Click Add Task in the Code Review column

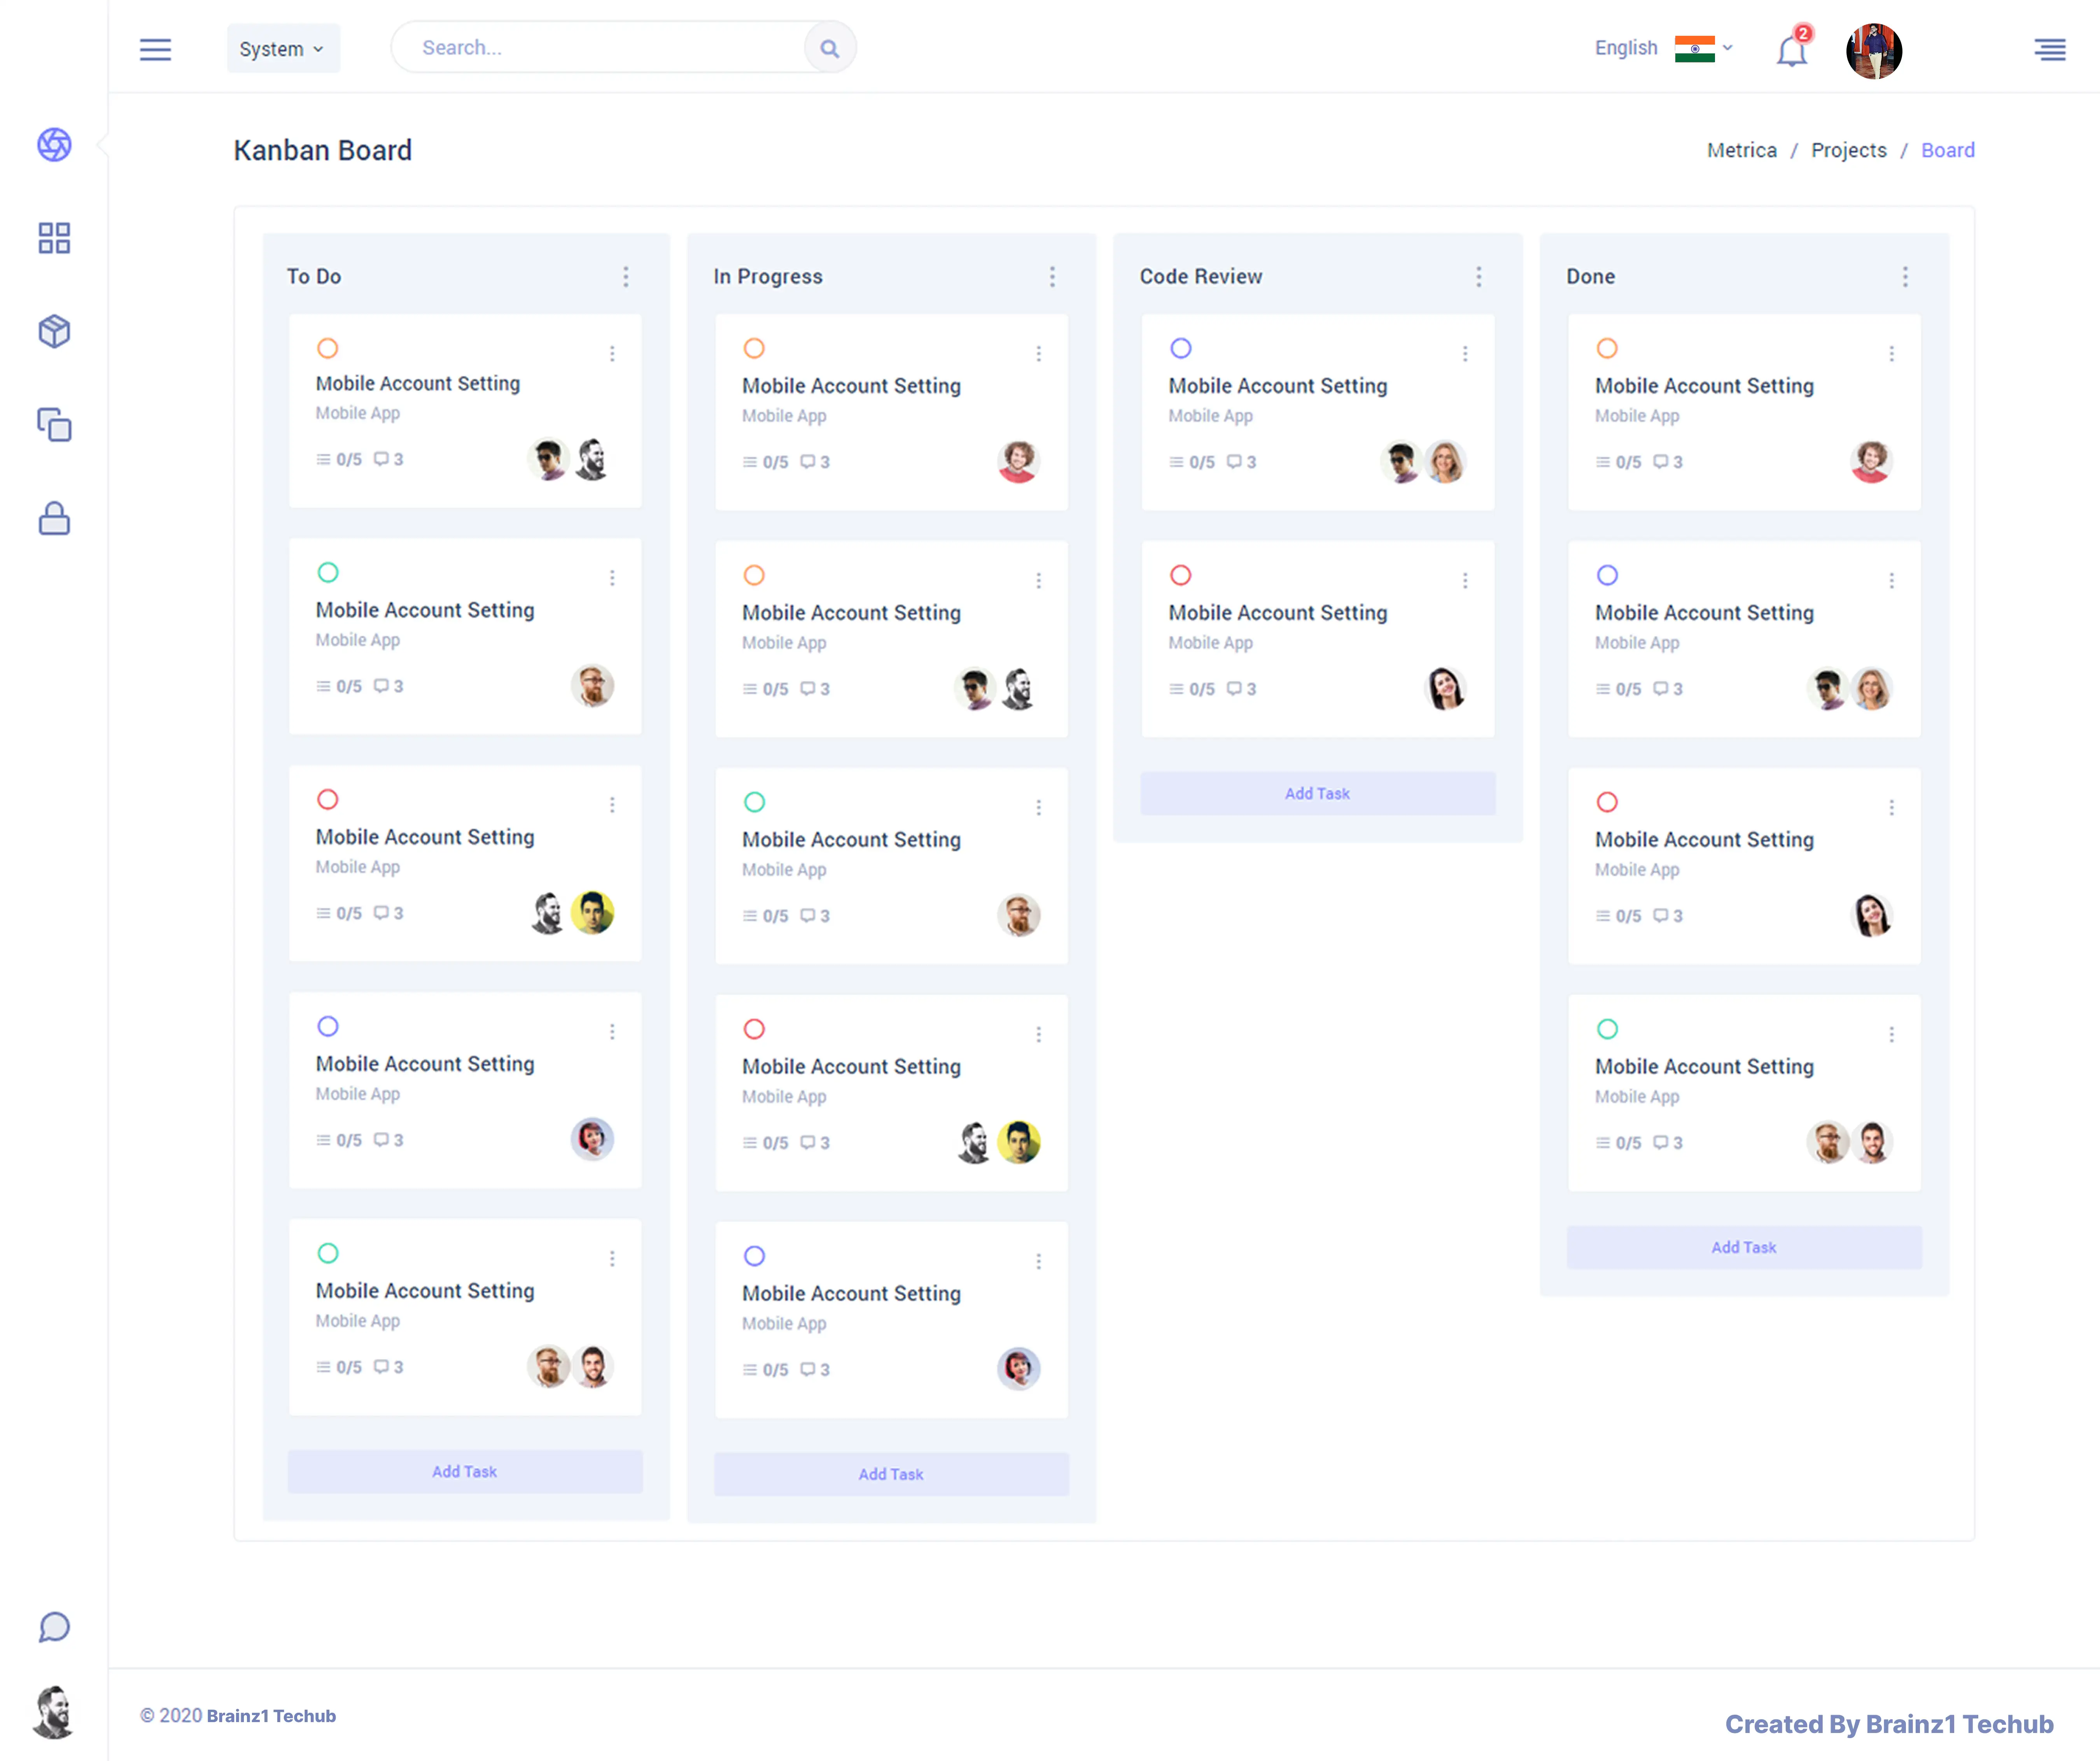pos(1317,793)
